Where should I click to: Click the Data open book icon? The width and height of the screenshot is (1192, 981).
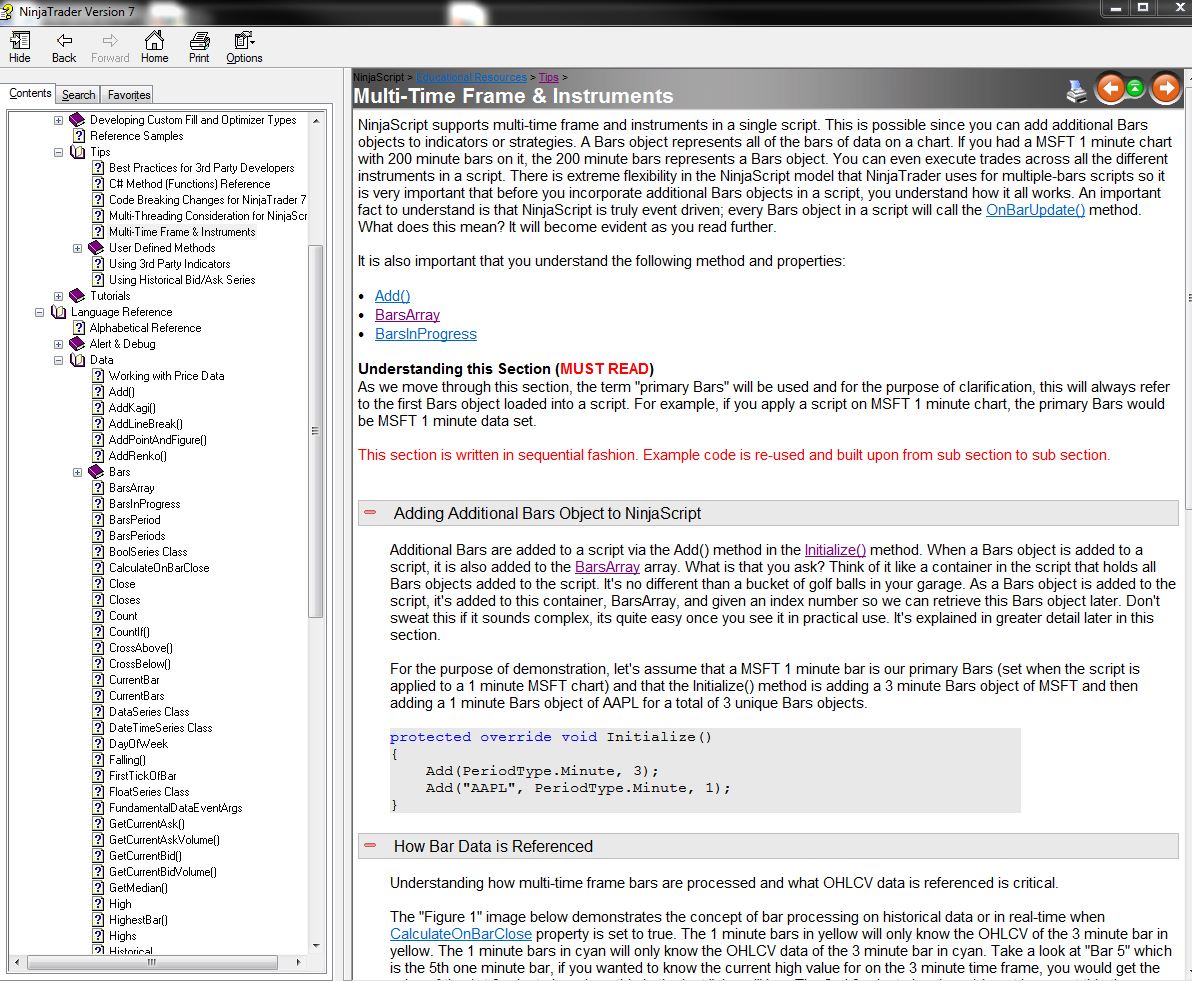click(78, 359)
